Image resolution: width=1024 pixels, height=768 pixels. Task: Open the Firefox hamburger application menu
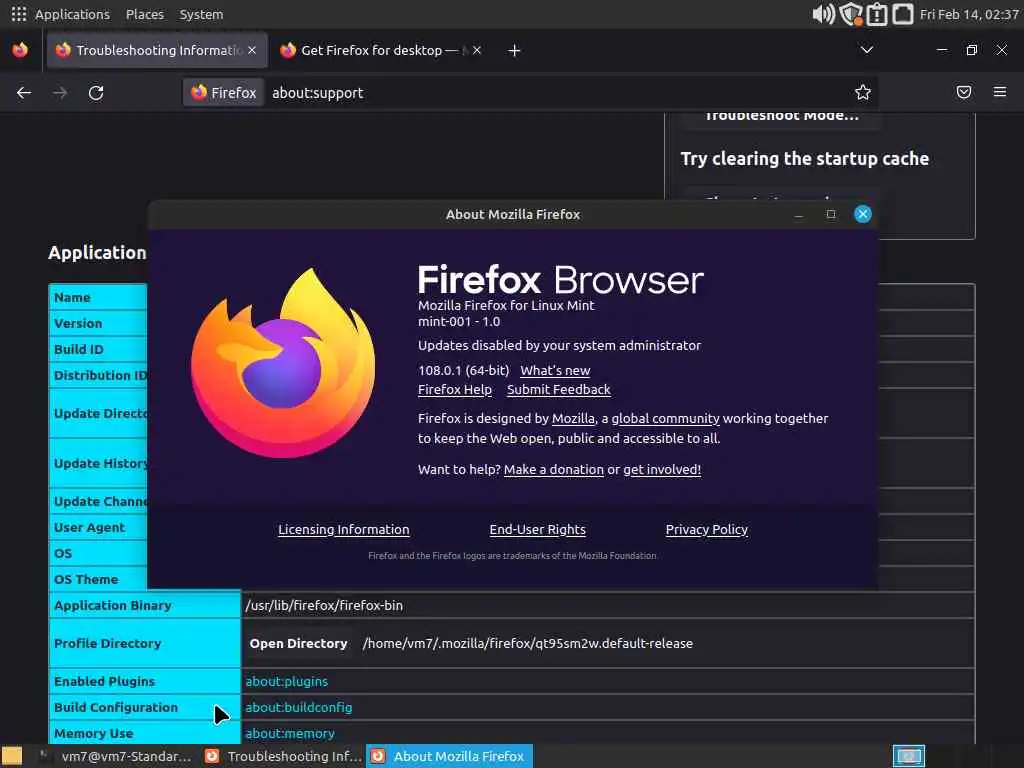point(1000,92)
